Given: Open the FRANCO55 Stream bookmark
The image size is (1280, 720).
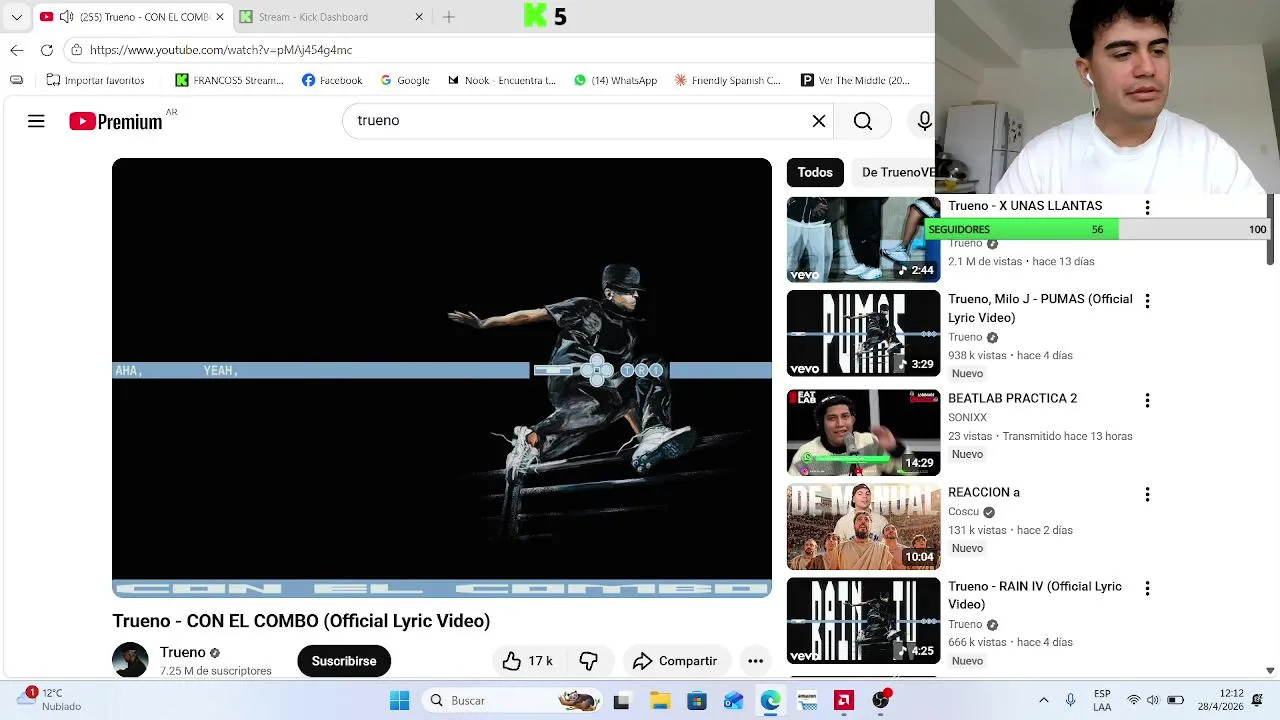Looking at the screenshot, I should pos(229,80).
